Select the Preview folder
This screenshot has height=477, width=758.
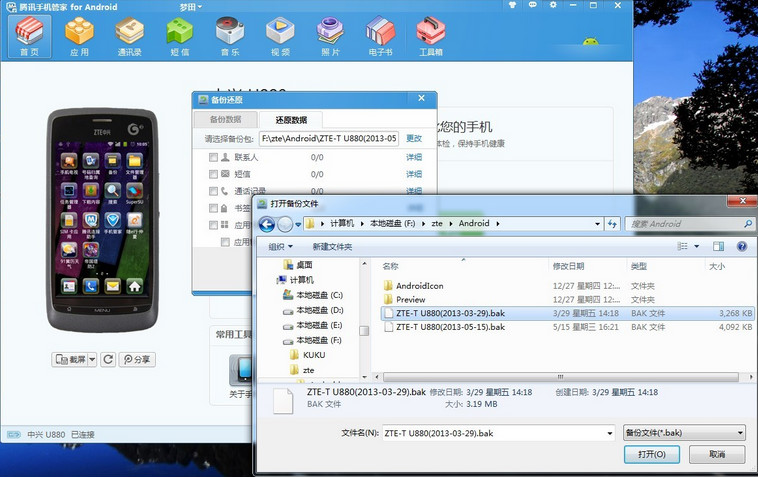coord(410,300)
